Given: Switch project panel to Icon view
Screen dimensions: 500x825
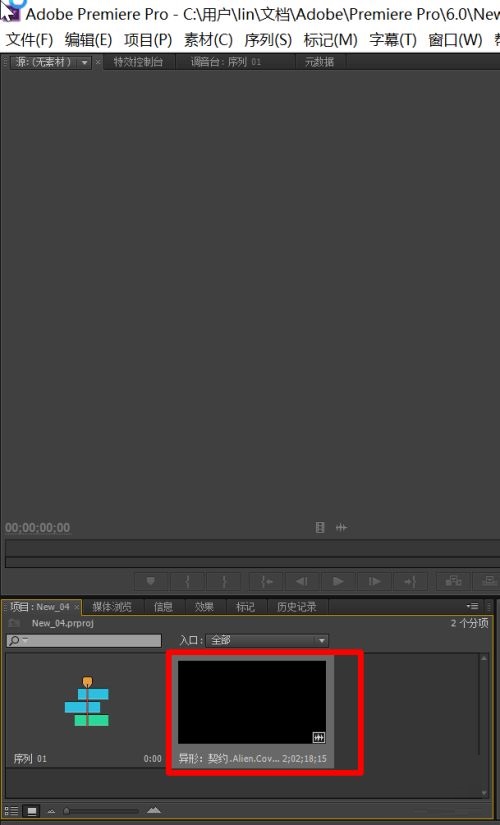Looking at the screenshot, I should [x=32, y=811].
